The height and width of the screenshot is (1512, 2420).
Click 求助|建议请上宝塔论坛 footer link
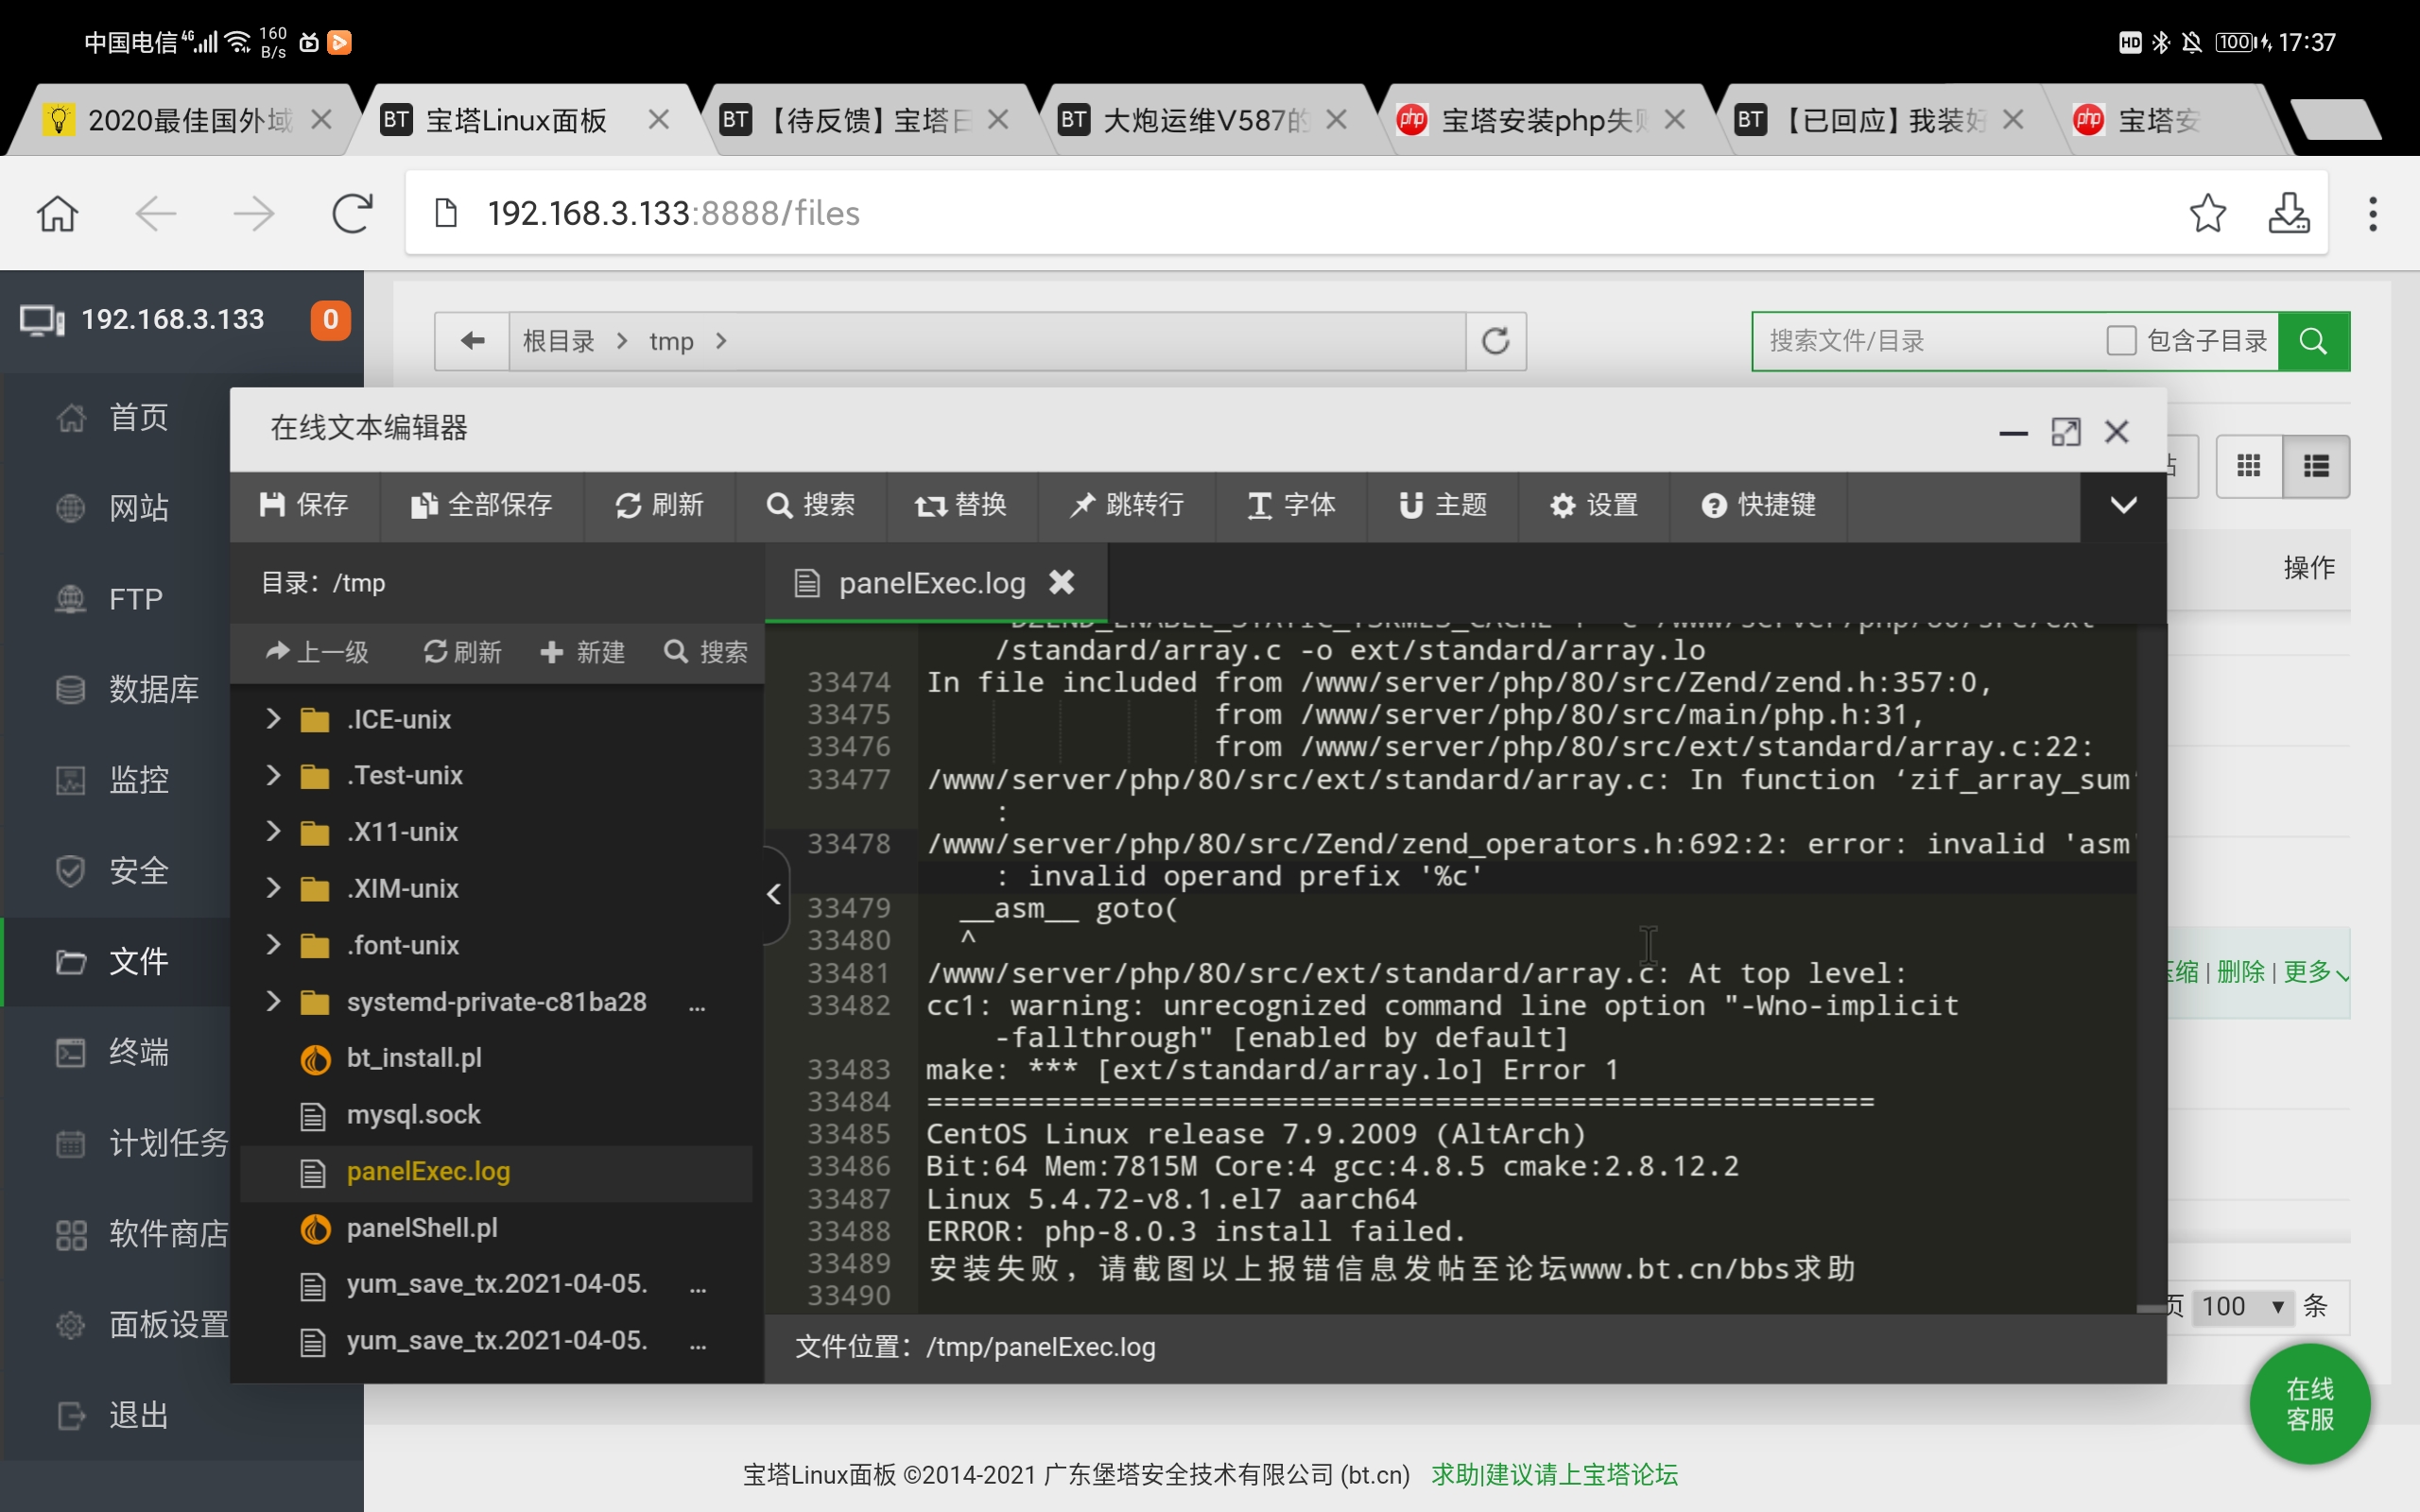coord(1554,1474)
